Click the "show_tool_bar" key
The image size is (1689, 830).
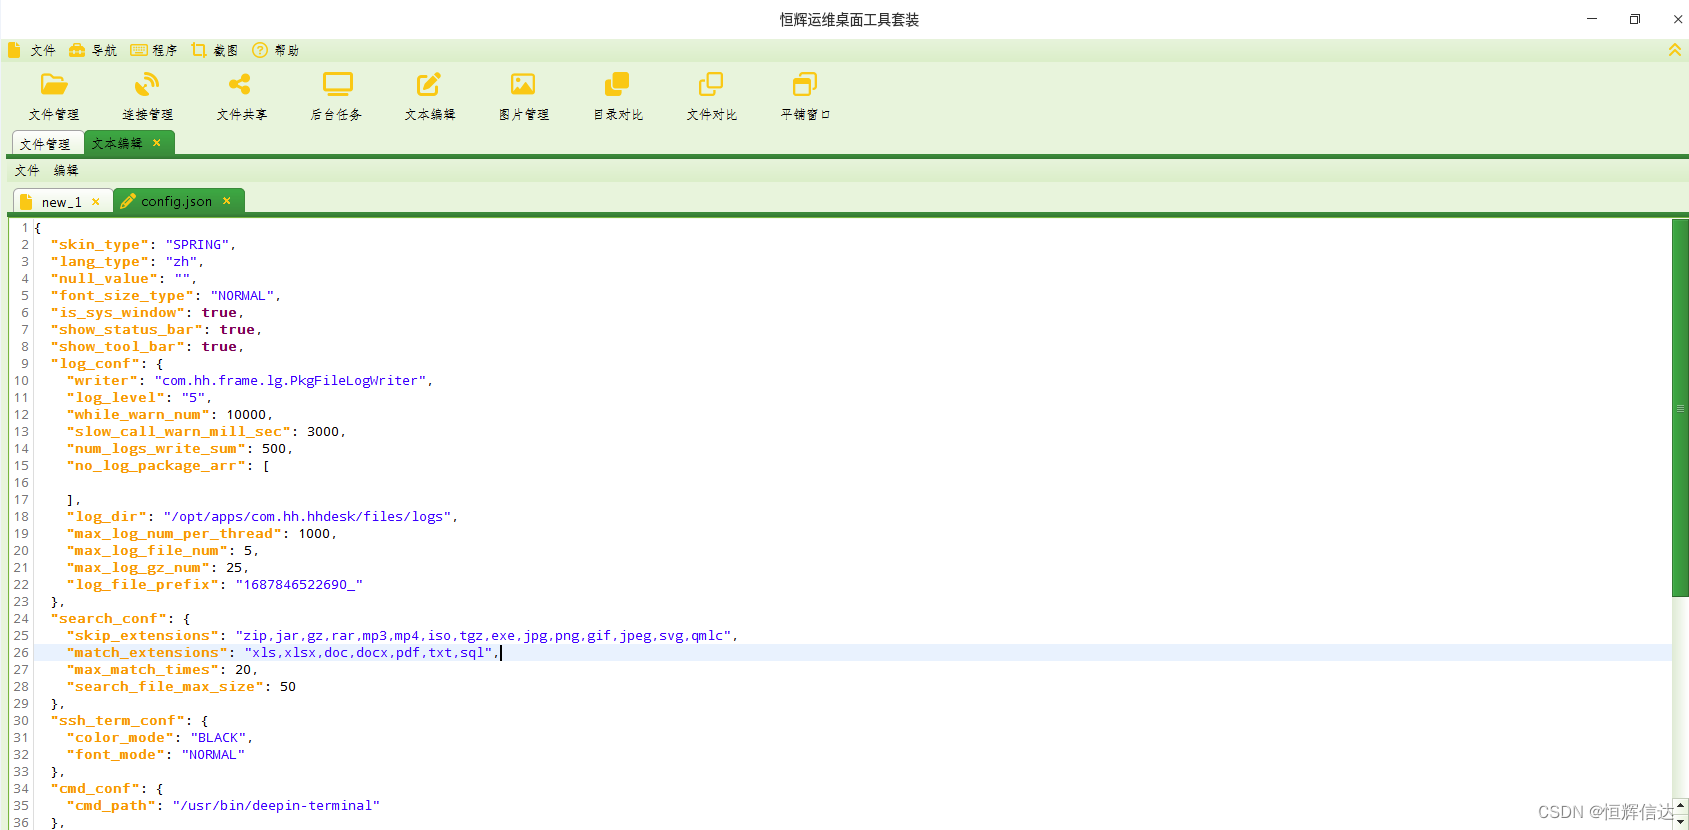118,347
